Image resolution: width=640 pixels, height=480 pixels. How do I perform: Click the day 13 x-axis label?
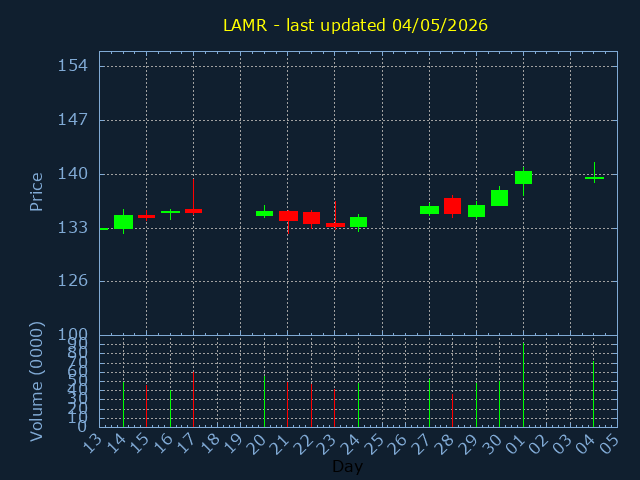pyautogui.click(x=93, y=444)
